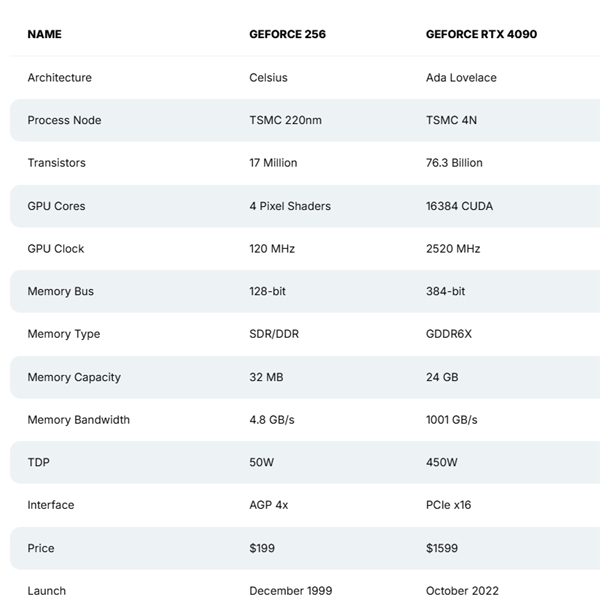
Task: Click the 16384 CUDA cell
Action: 459,206
